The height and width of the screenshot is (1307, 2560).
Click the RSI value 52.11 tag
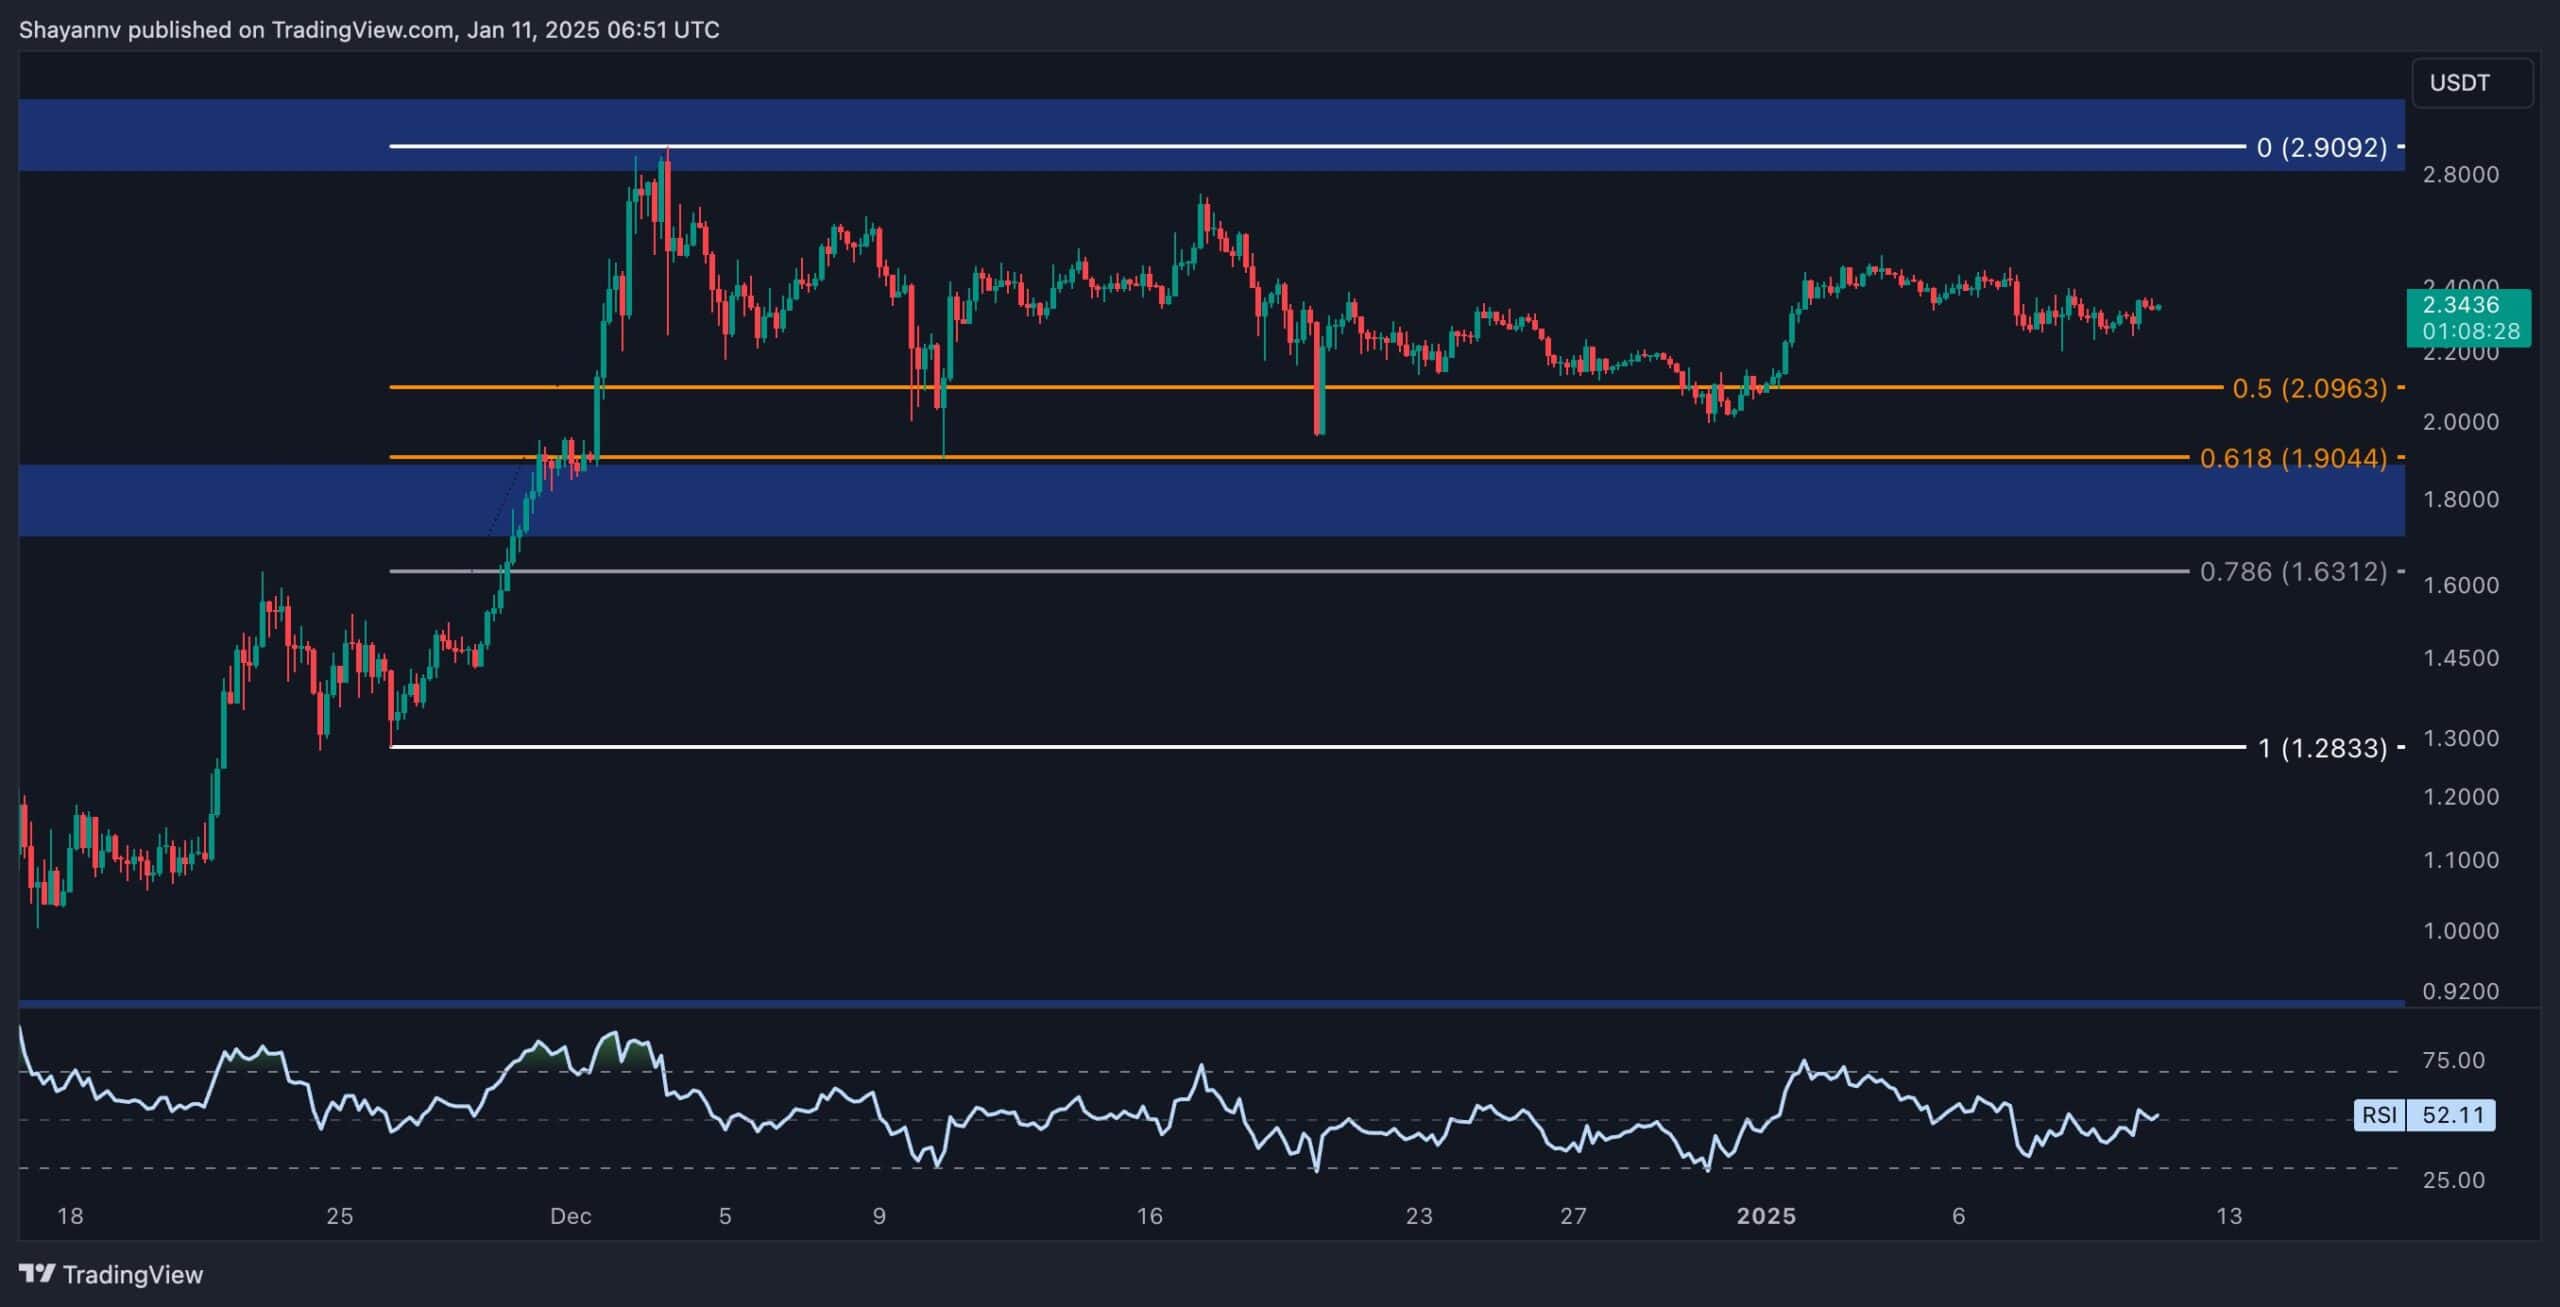[2451, 1114]
